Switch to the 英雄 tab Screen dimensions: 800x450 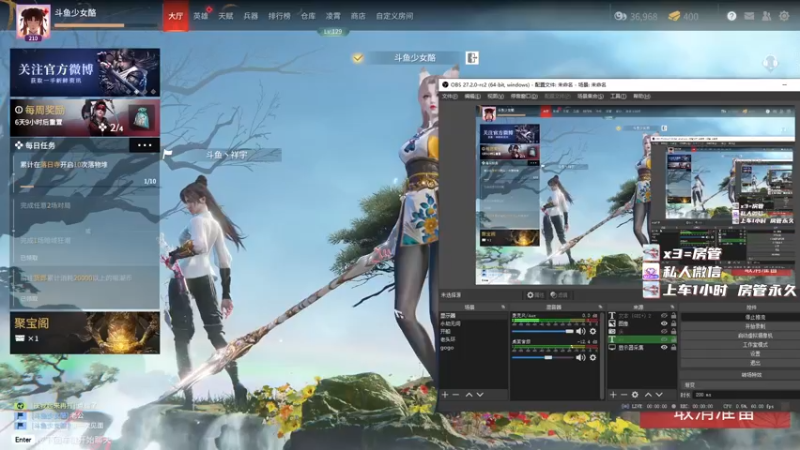point(201,16)
